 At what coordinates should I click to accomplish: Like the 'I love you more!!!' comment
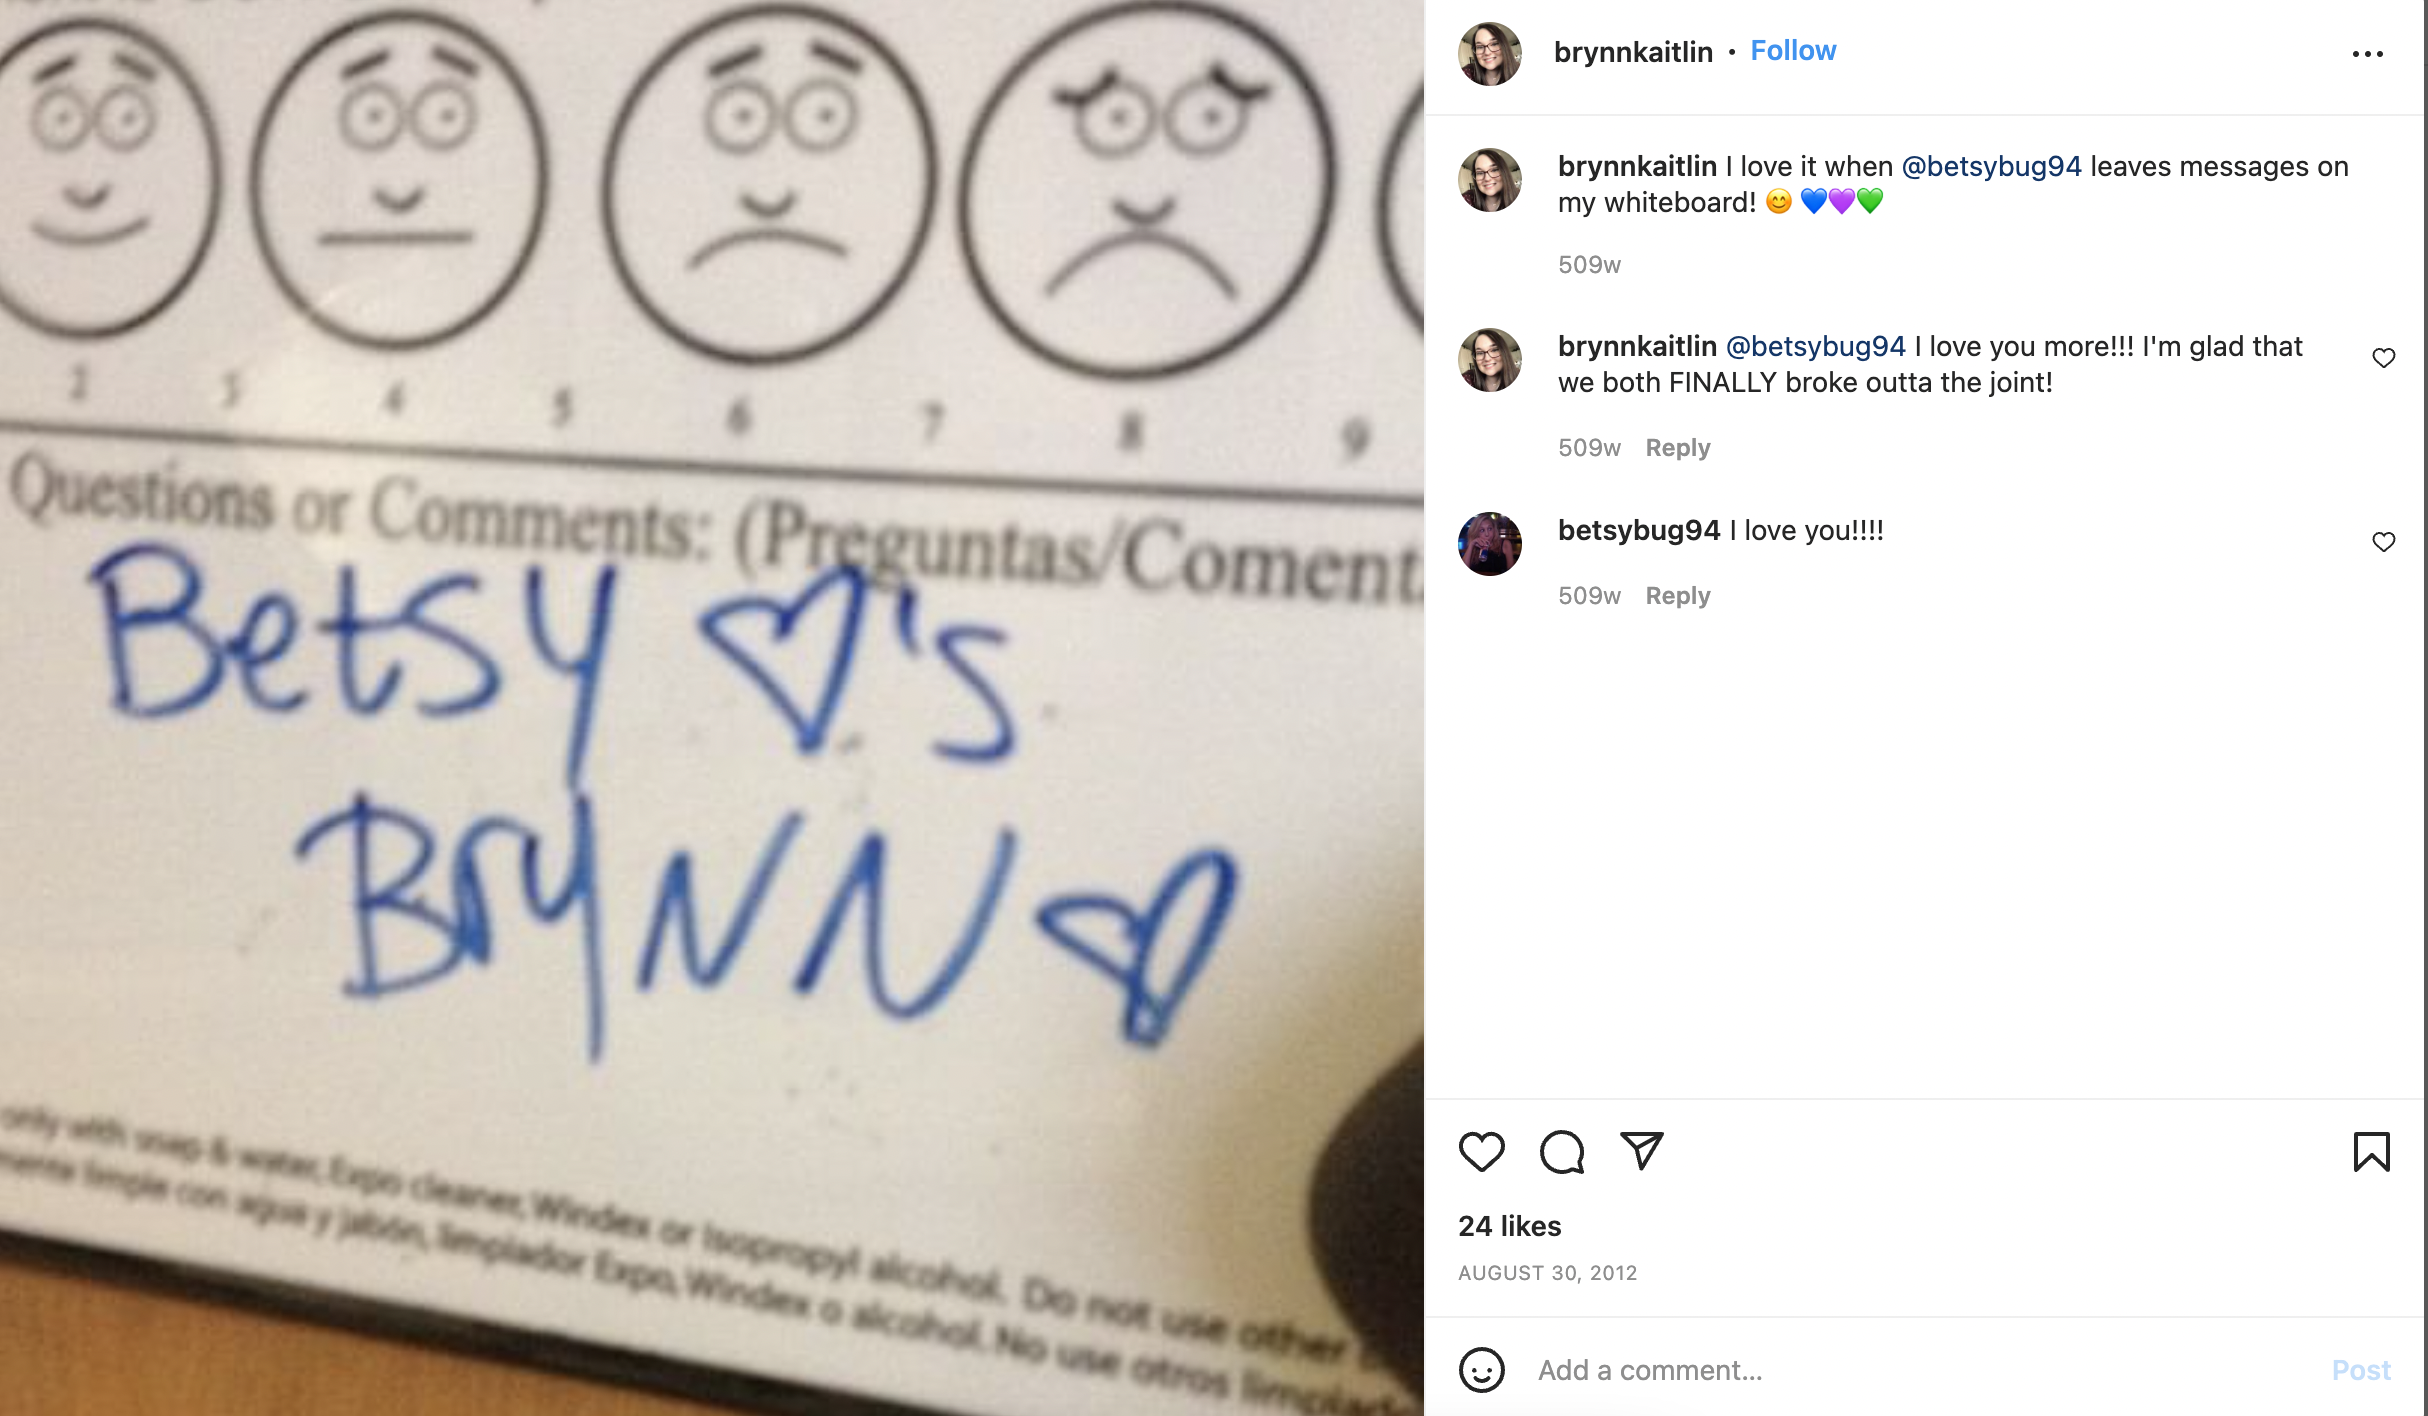[2383, 358]
